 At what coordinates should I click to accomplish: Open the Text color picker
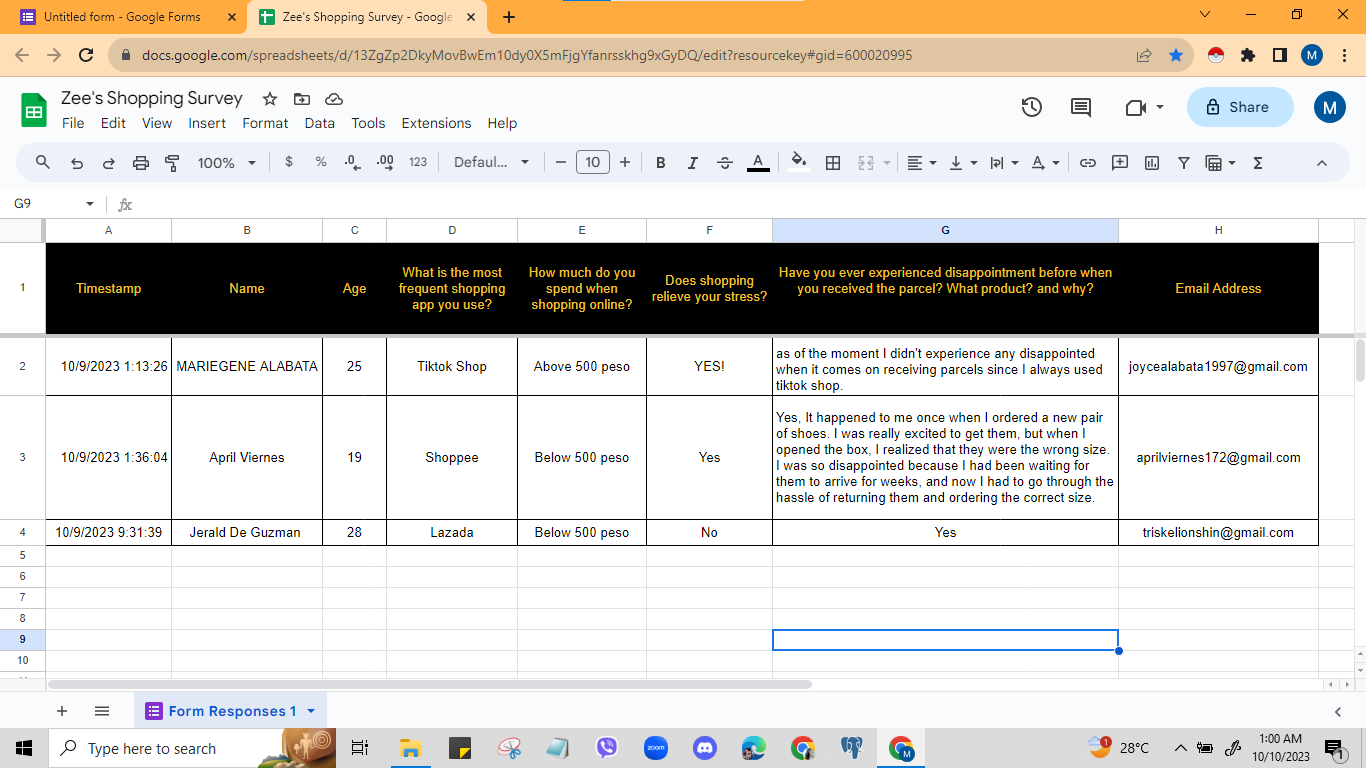coord(758,162)
